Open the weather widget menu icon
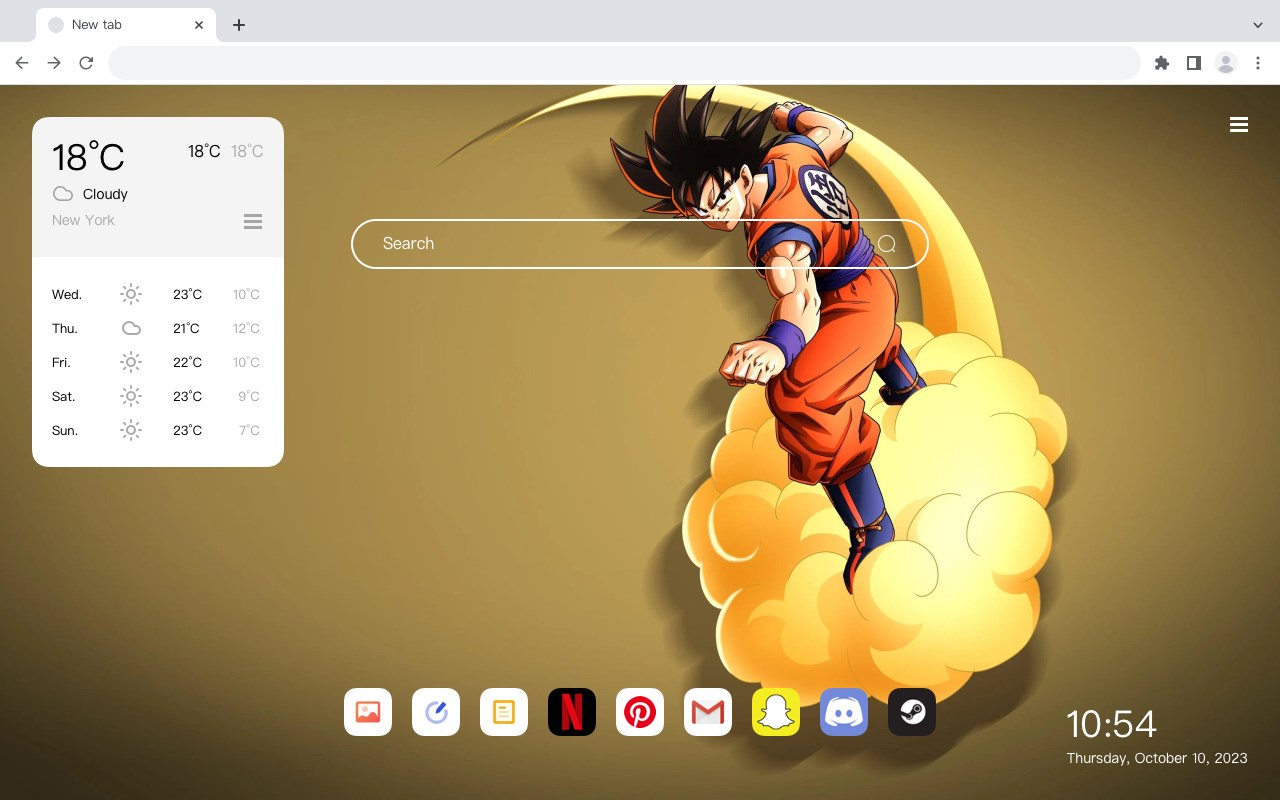This screenshot has height=800, width=1280. coord(253,221)
